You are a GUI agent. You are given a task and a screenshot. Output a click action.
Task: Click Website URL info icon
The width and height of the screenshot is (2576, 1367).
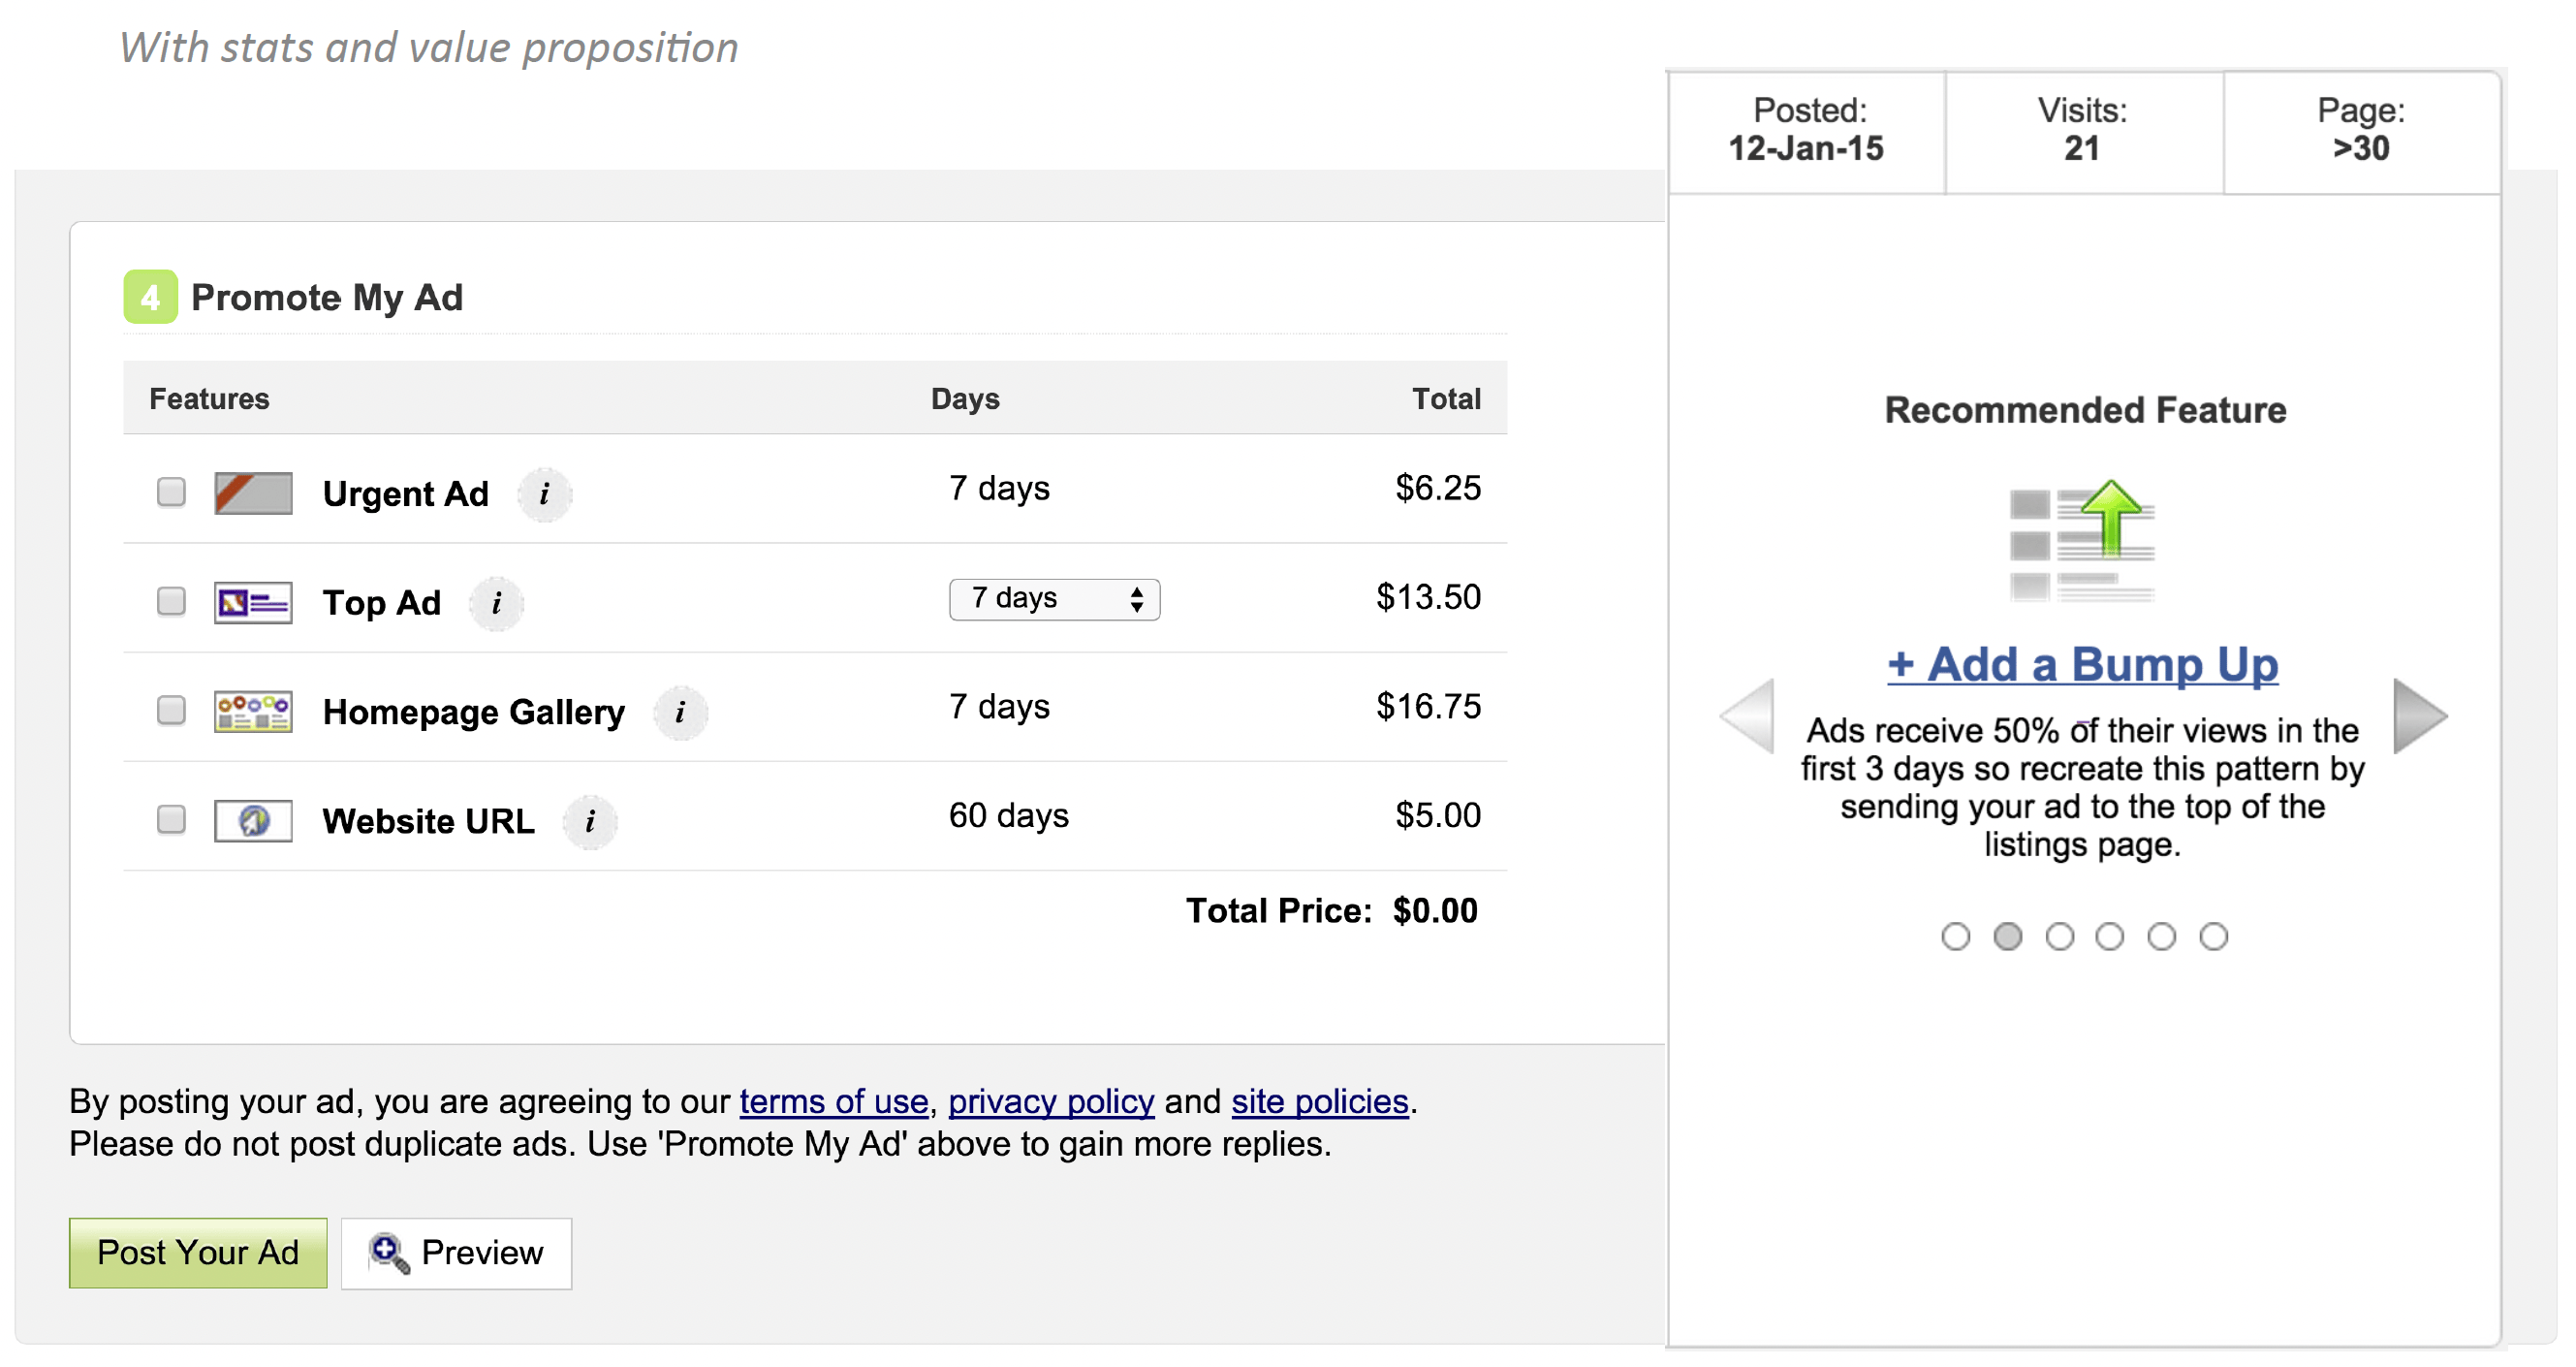tap(590, 821)
